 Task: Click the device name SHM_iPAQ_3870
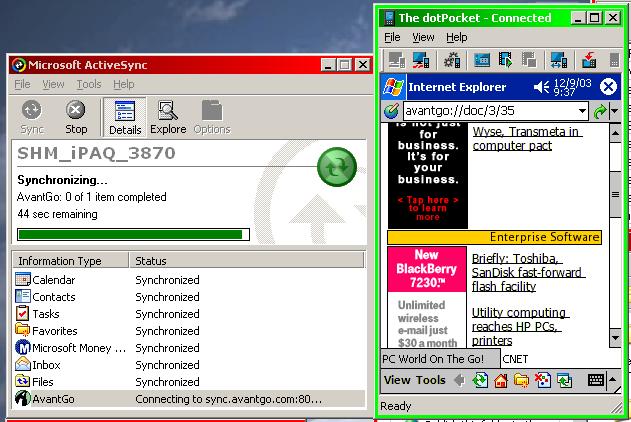coord(97,153)
